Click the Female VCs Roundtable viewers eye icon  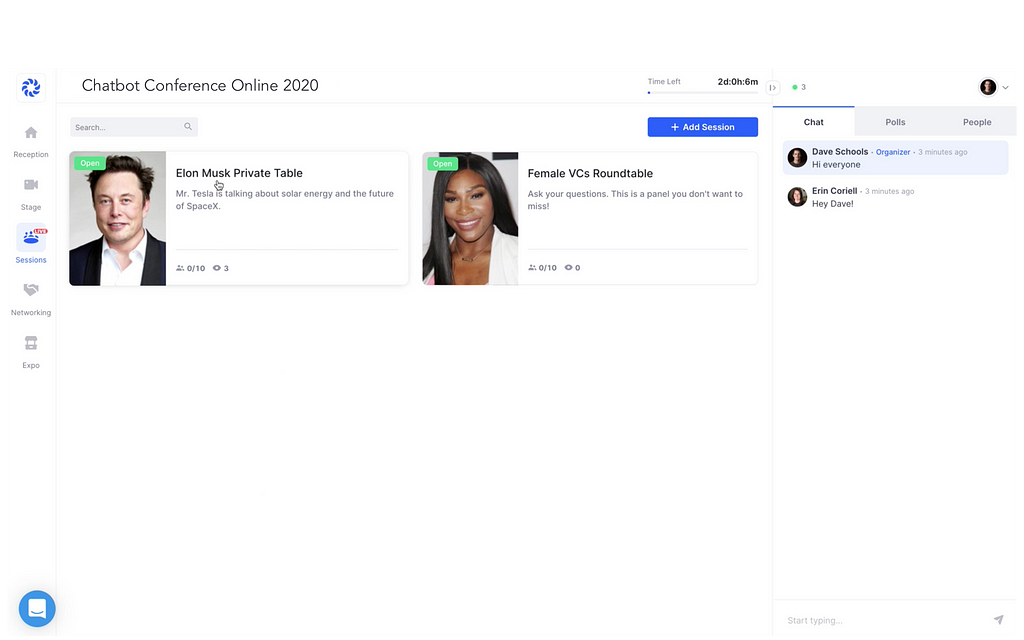[x=568, y=267]
